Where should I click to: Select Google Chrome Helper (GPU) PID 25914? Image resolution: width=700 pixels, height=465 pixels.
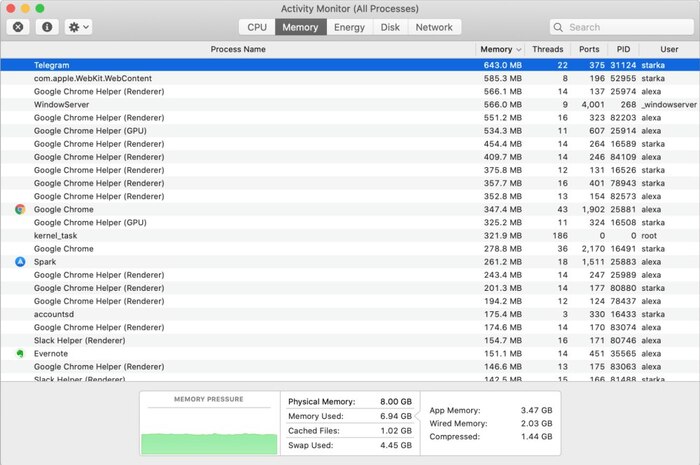[x=350, y=131]
